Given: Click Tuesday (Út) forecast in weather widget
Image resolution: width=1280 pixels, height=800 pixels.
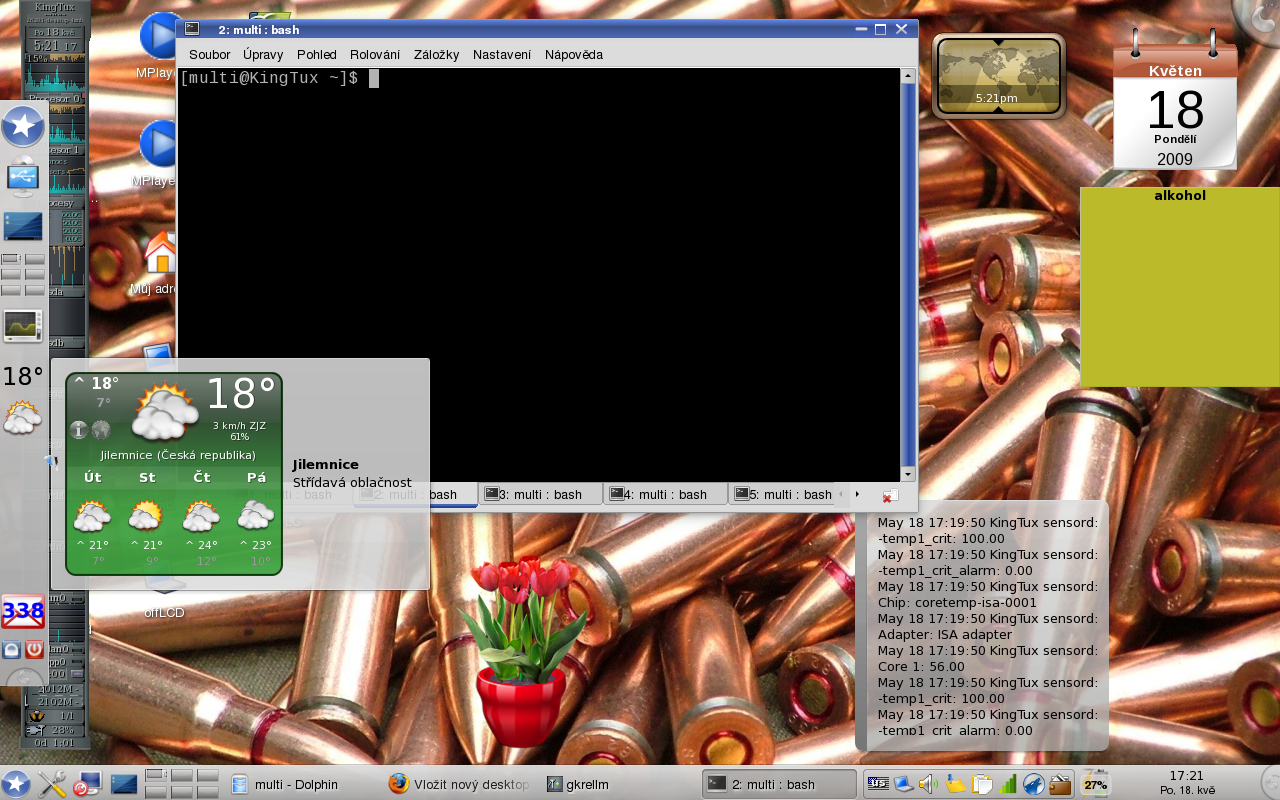Looking at the screenshot, I should (92, 520).
